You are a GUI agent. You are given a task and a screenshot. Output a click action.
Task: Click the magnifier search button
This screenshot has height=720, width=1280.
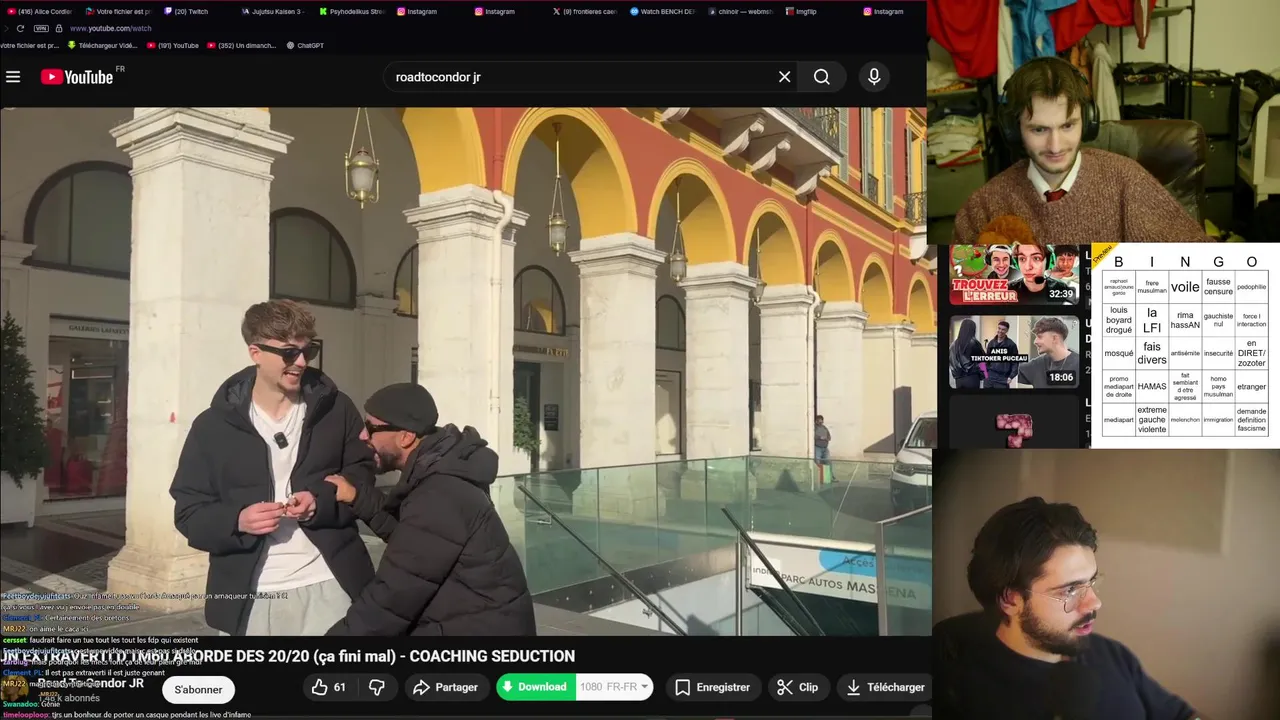tap(822, 77)
